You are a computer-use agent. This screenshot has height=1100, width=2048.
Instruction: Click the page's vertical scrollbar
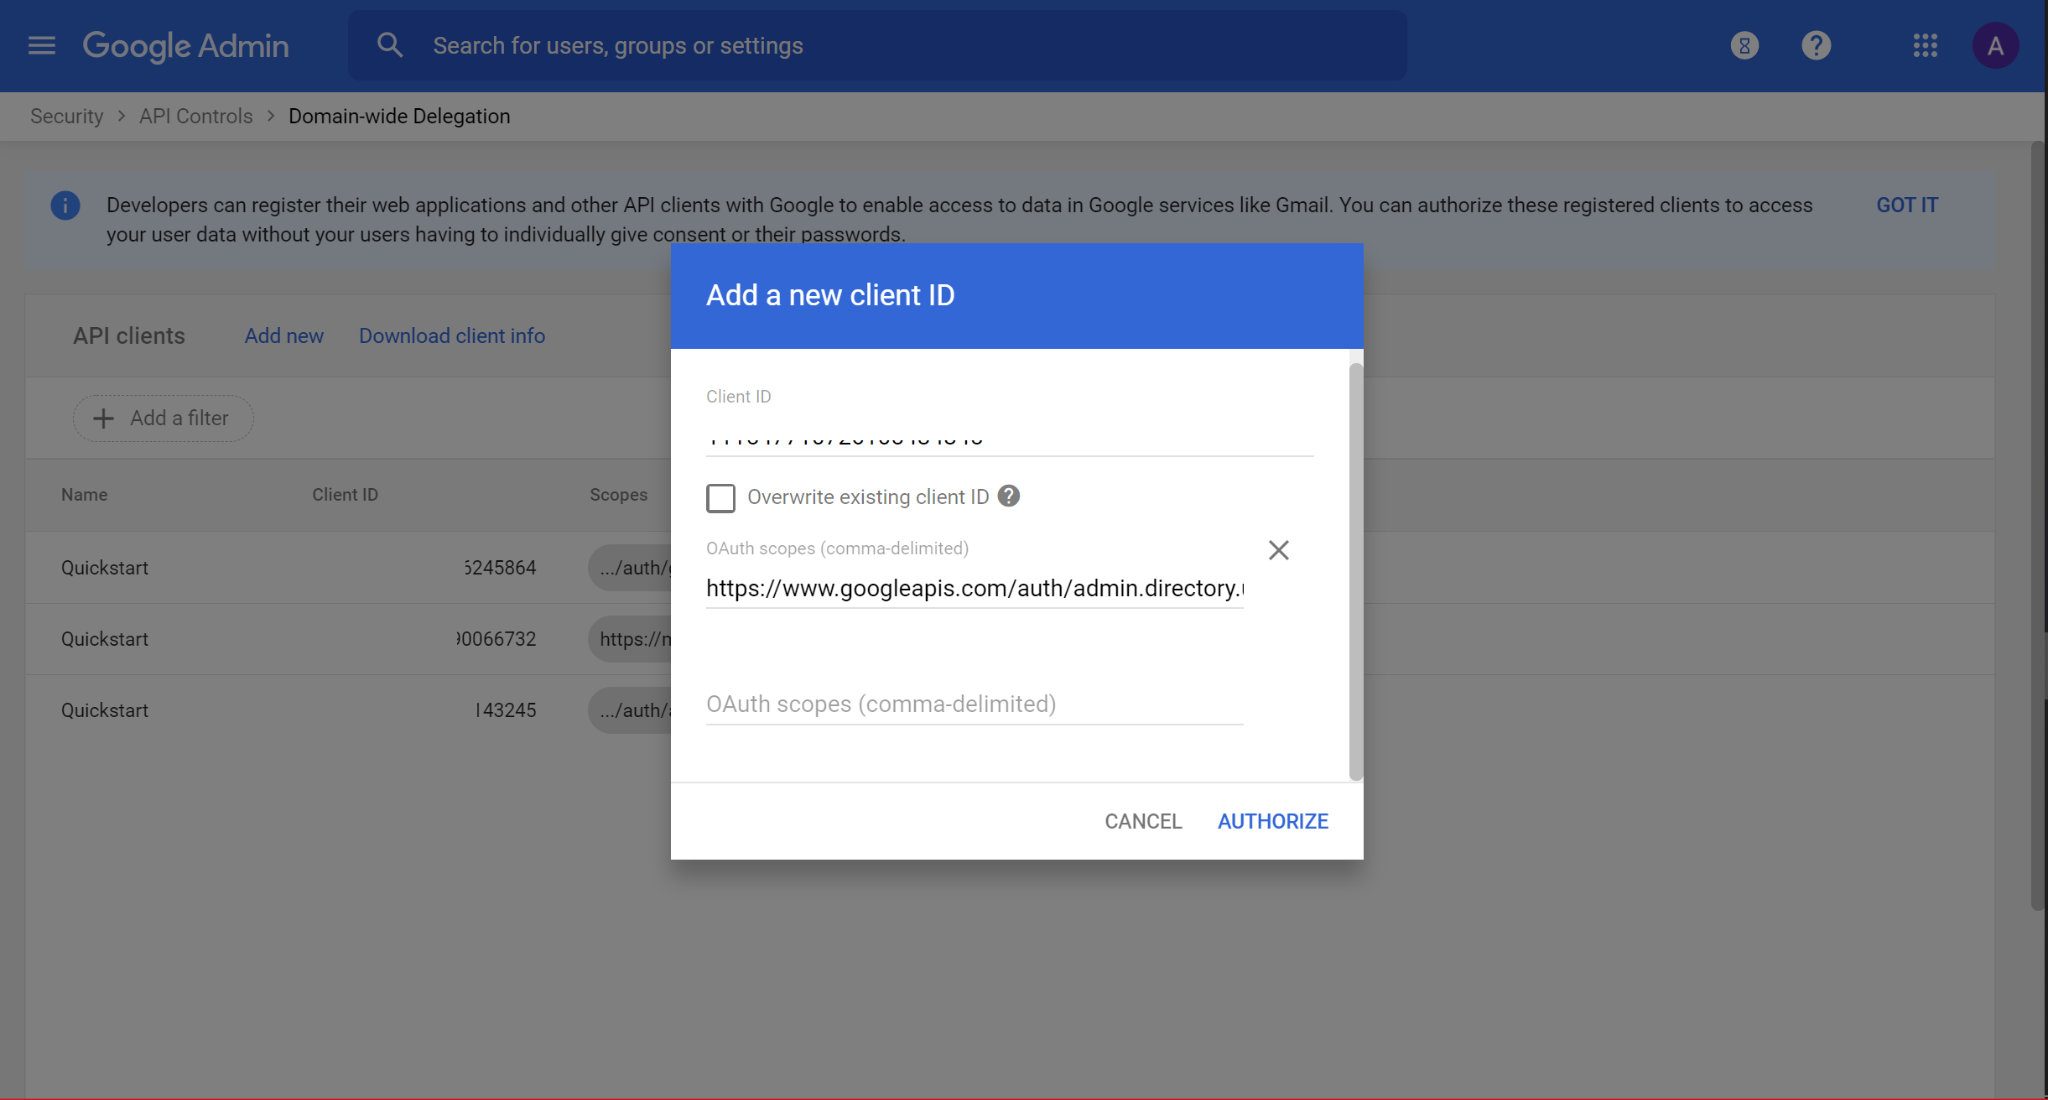(2038, 527)
